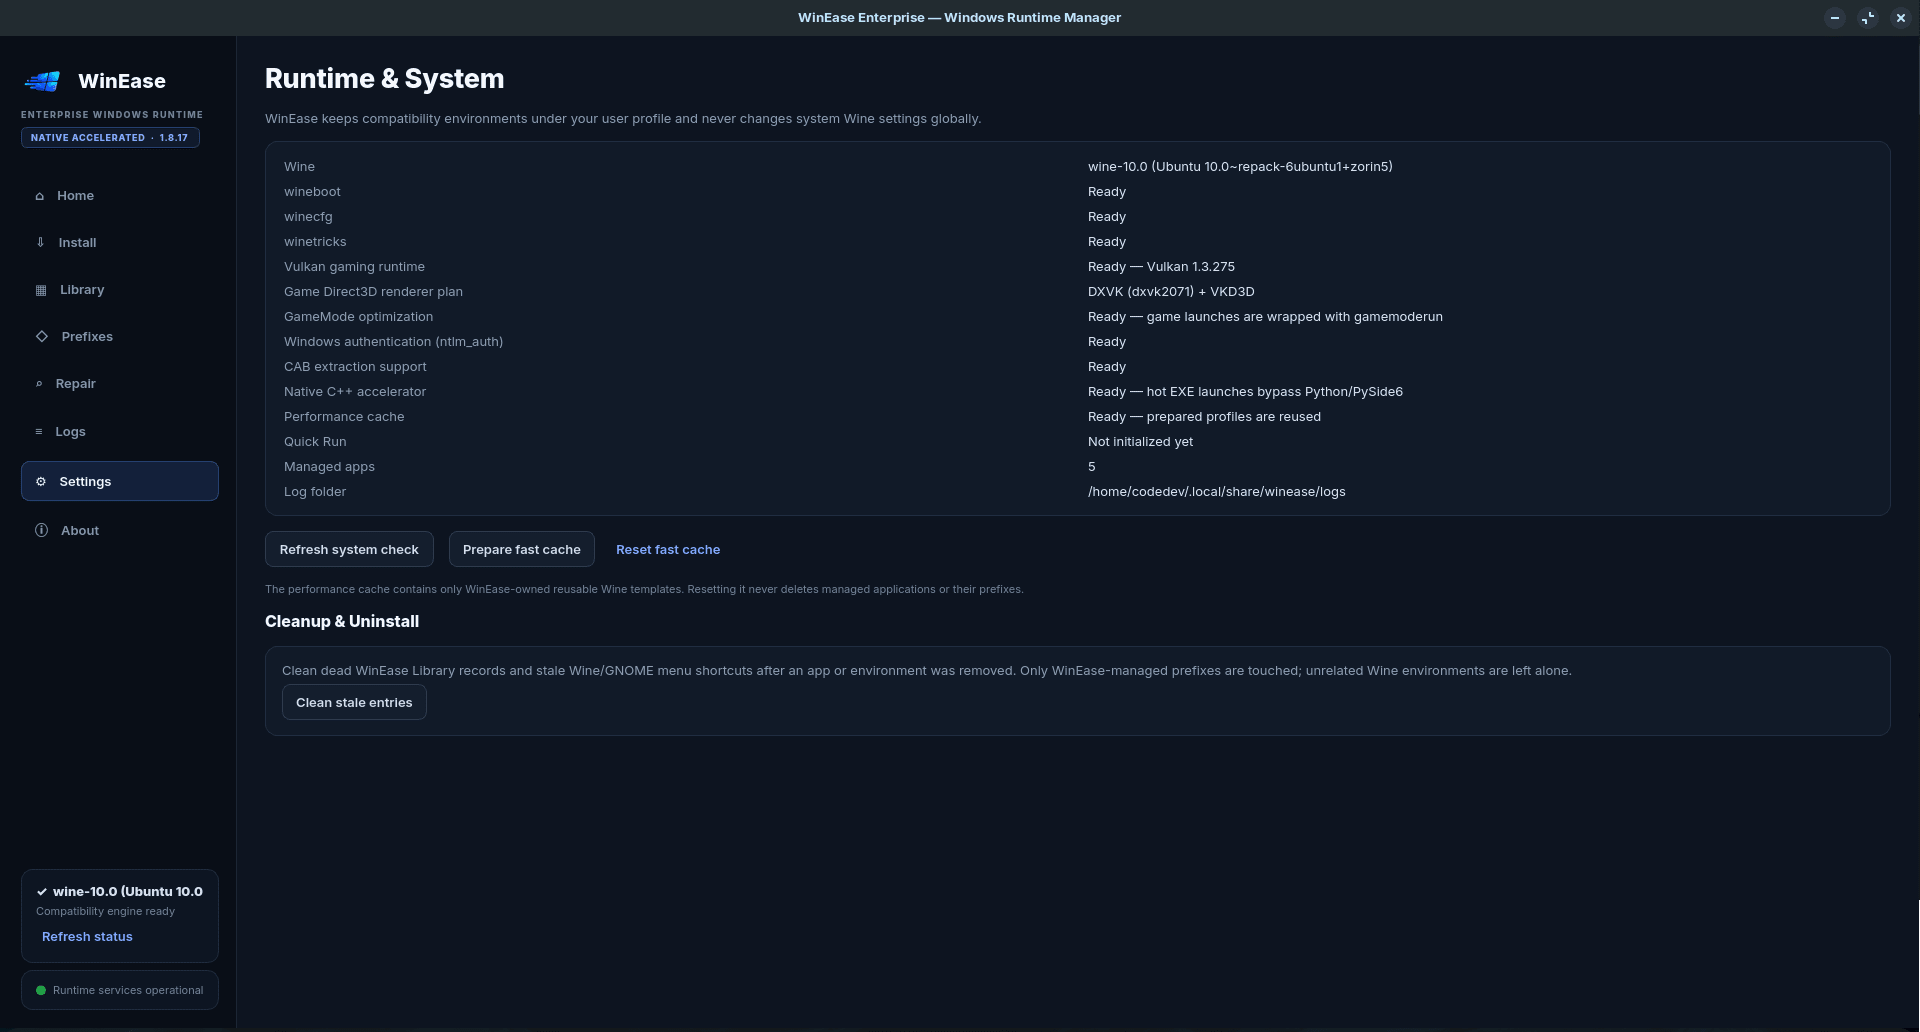Click the Install download arrow icon
The image size is (1920, 1032).
point(41,242)
